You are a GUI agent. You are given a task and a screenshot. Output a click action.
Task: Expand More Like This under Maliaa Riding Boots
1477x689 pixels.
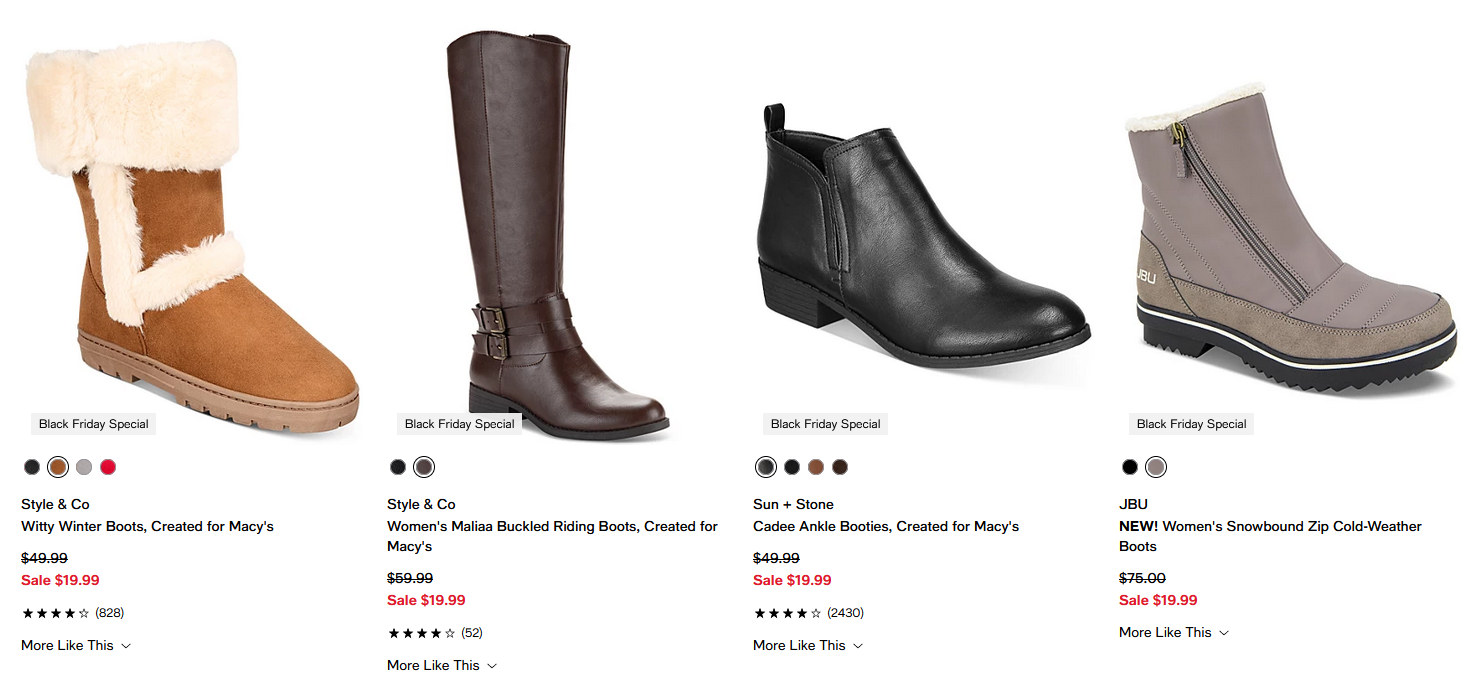(442, 665)
